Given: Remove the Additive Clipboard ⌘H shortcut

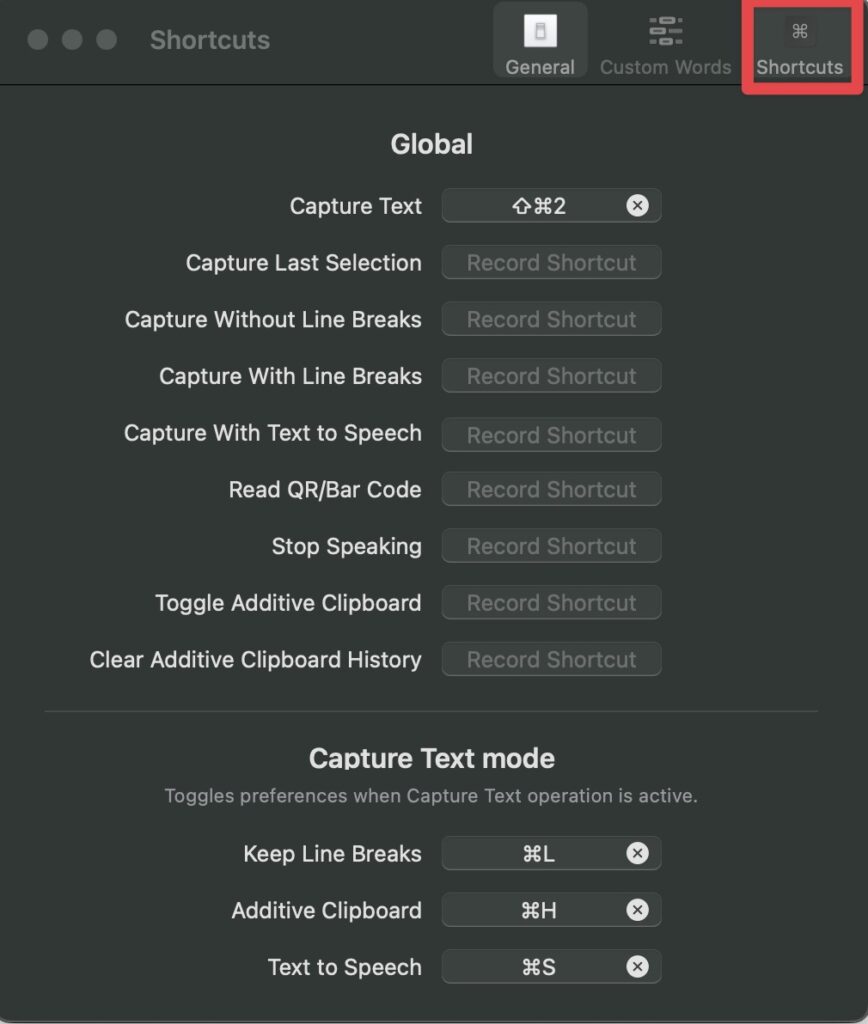Looking at the screenshot, I should 637,910.
